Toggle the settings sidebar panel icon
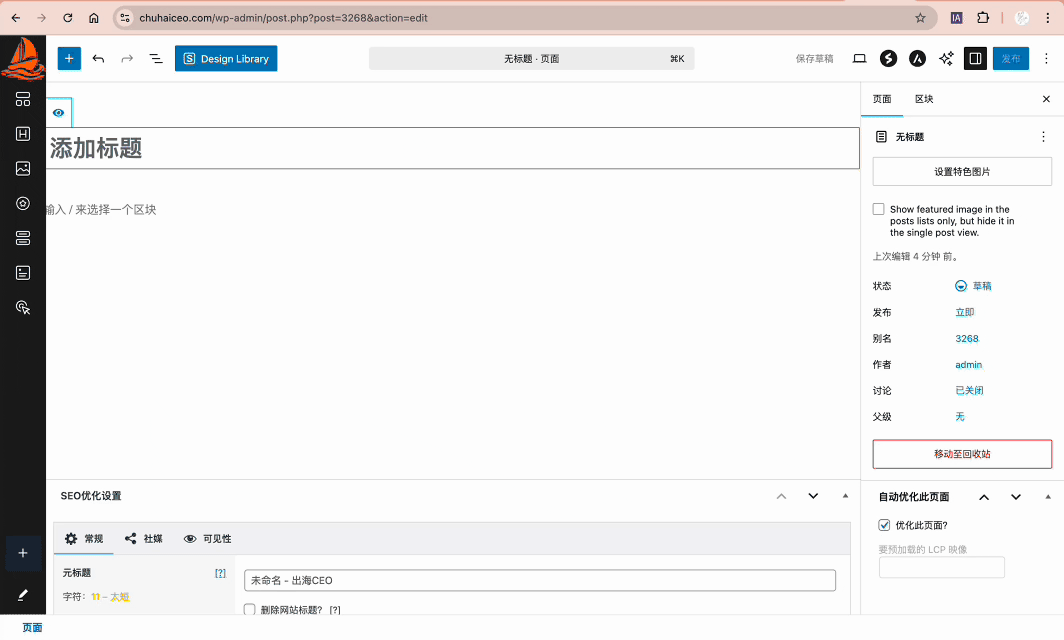The width and height of the screenshot is (1064, 640). tap(974, 59)
